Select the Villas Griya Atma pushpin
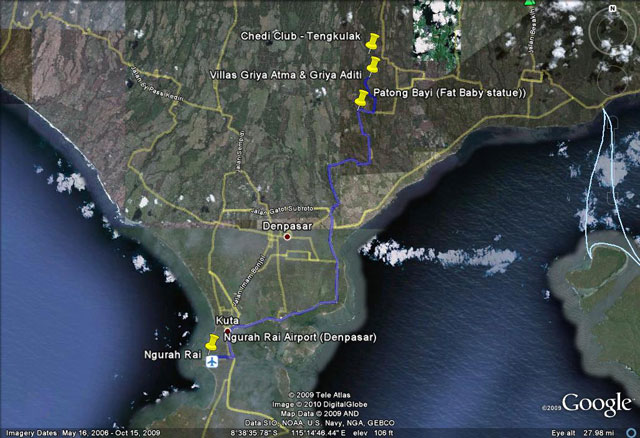This screenshot has height=438, width=640. [x=373, y=65]
